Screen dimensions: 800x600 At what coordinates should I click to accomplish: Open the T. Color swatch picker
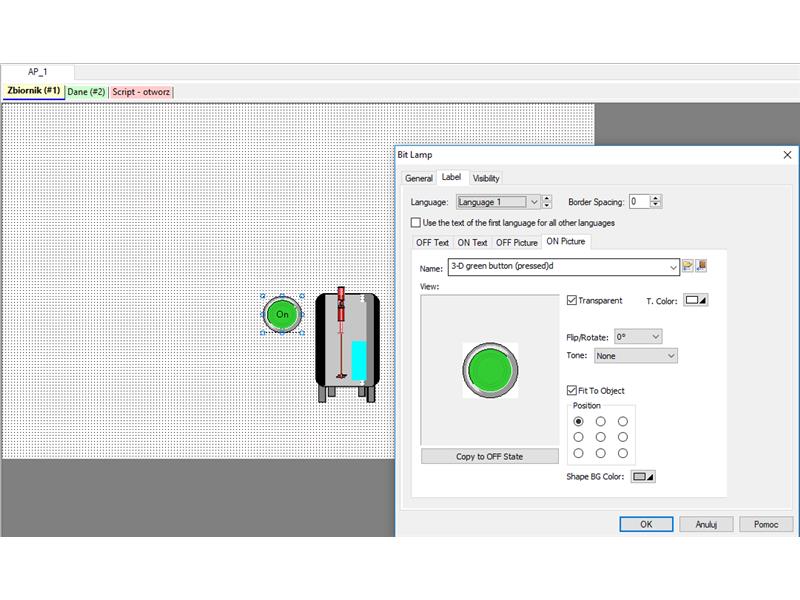(x=695, y=300)
